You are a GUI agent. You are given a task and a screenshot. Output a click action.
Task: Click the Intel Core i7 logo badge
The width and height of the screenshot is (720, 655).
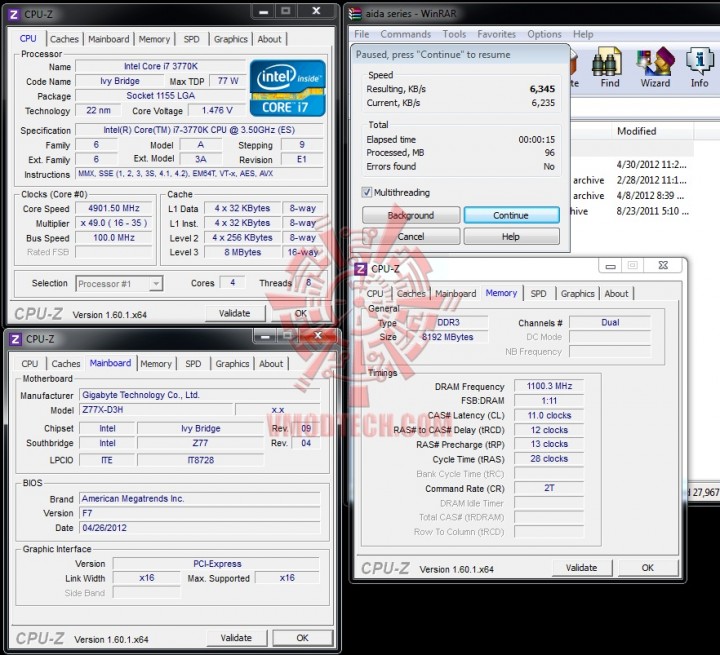(288, 88)
